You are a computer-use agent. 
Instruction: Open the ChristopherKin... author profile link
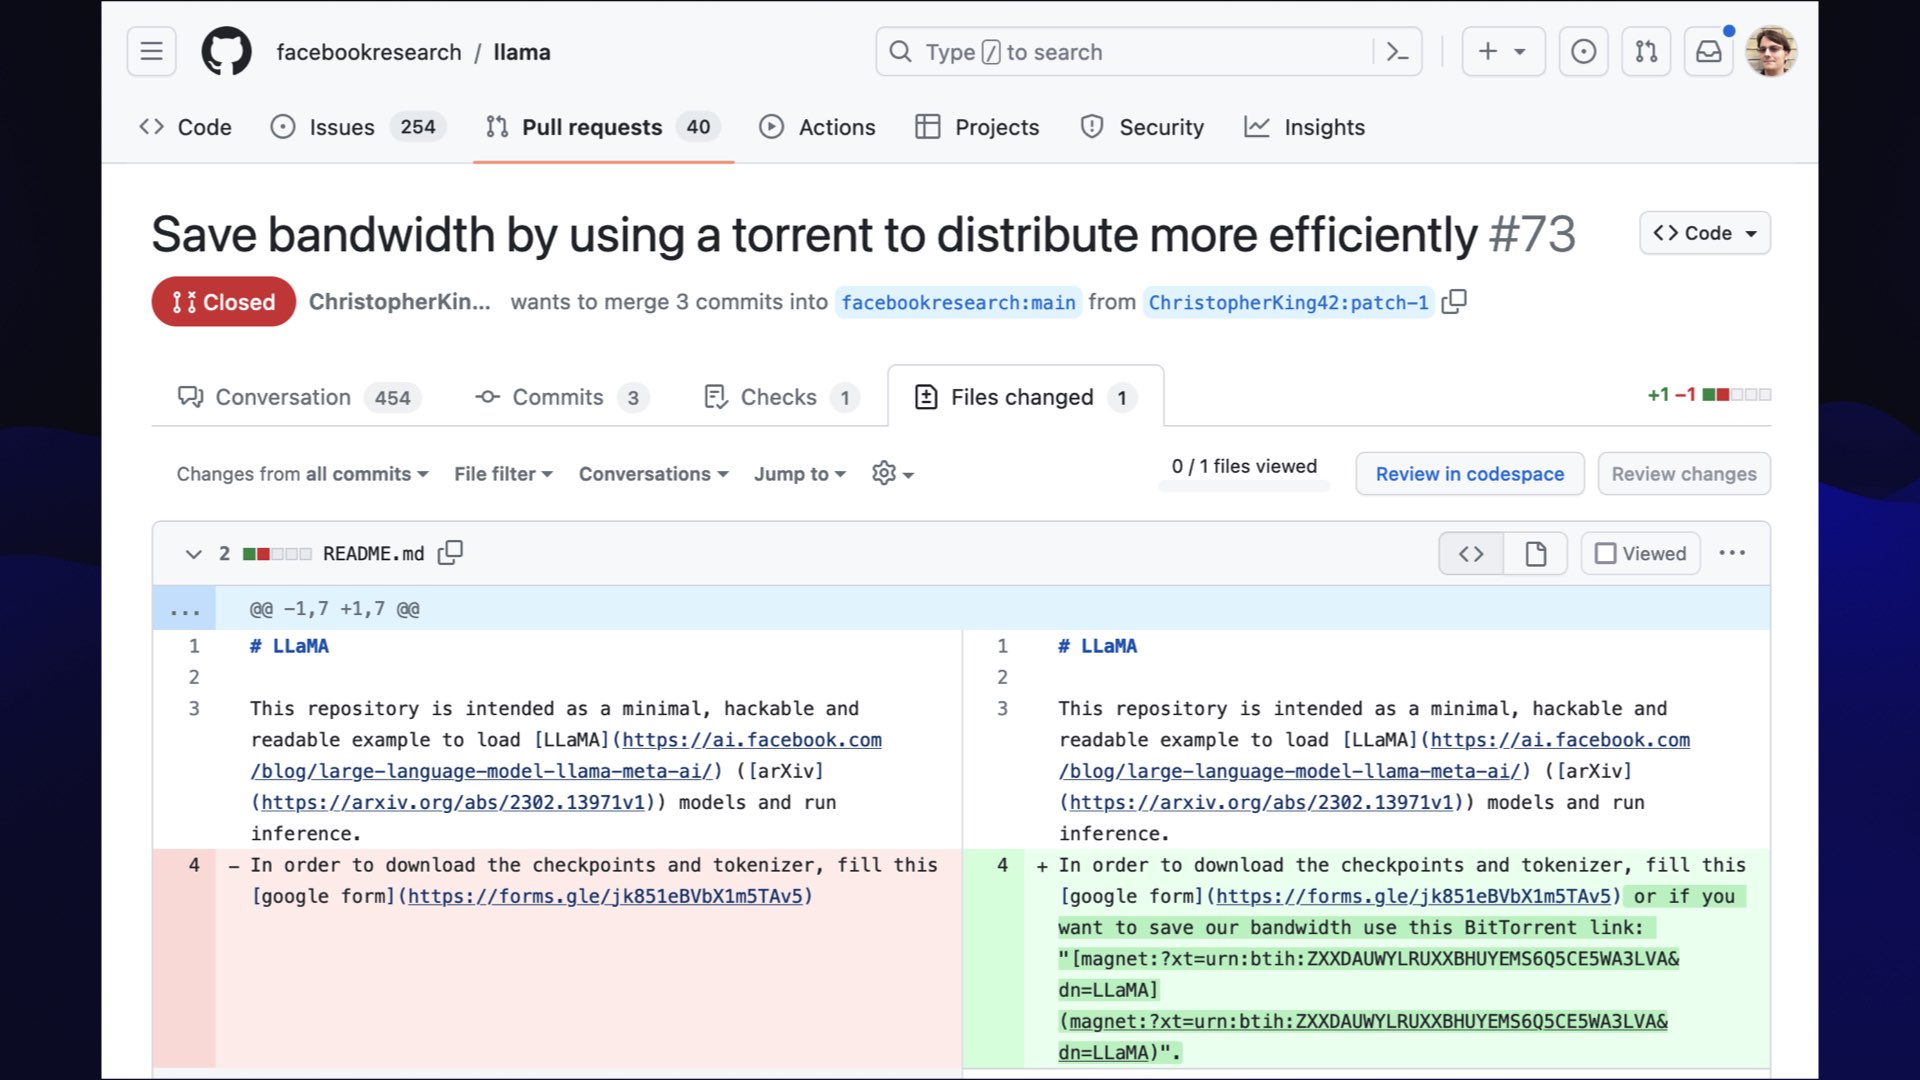399,302
